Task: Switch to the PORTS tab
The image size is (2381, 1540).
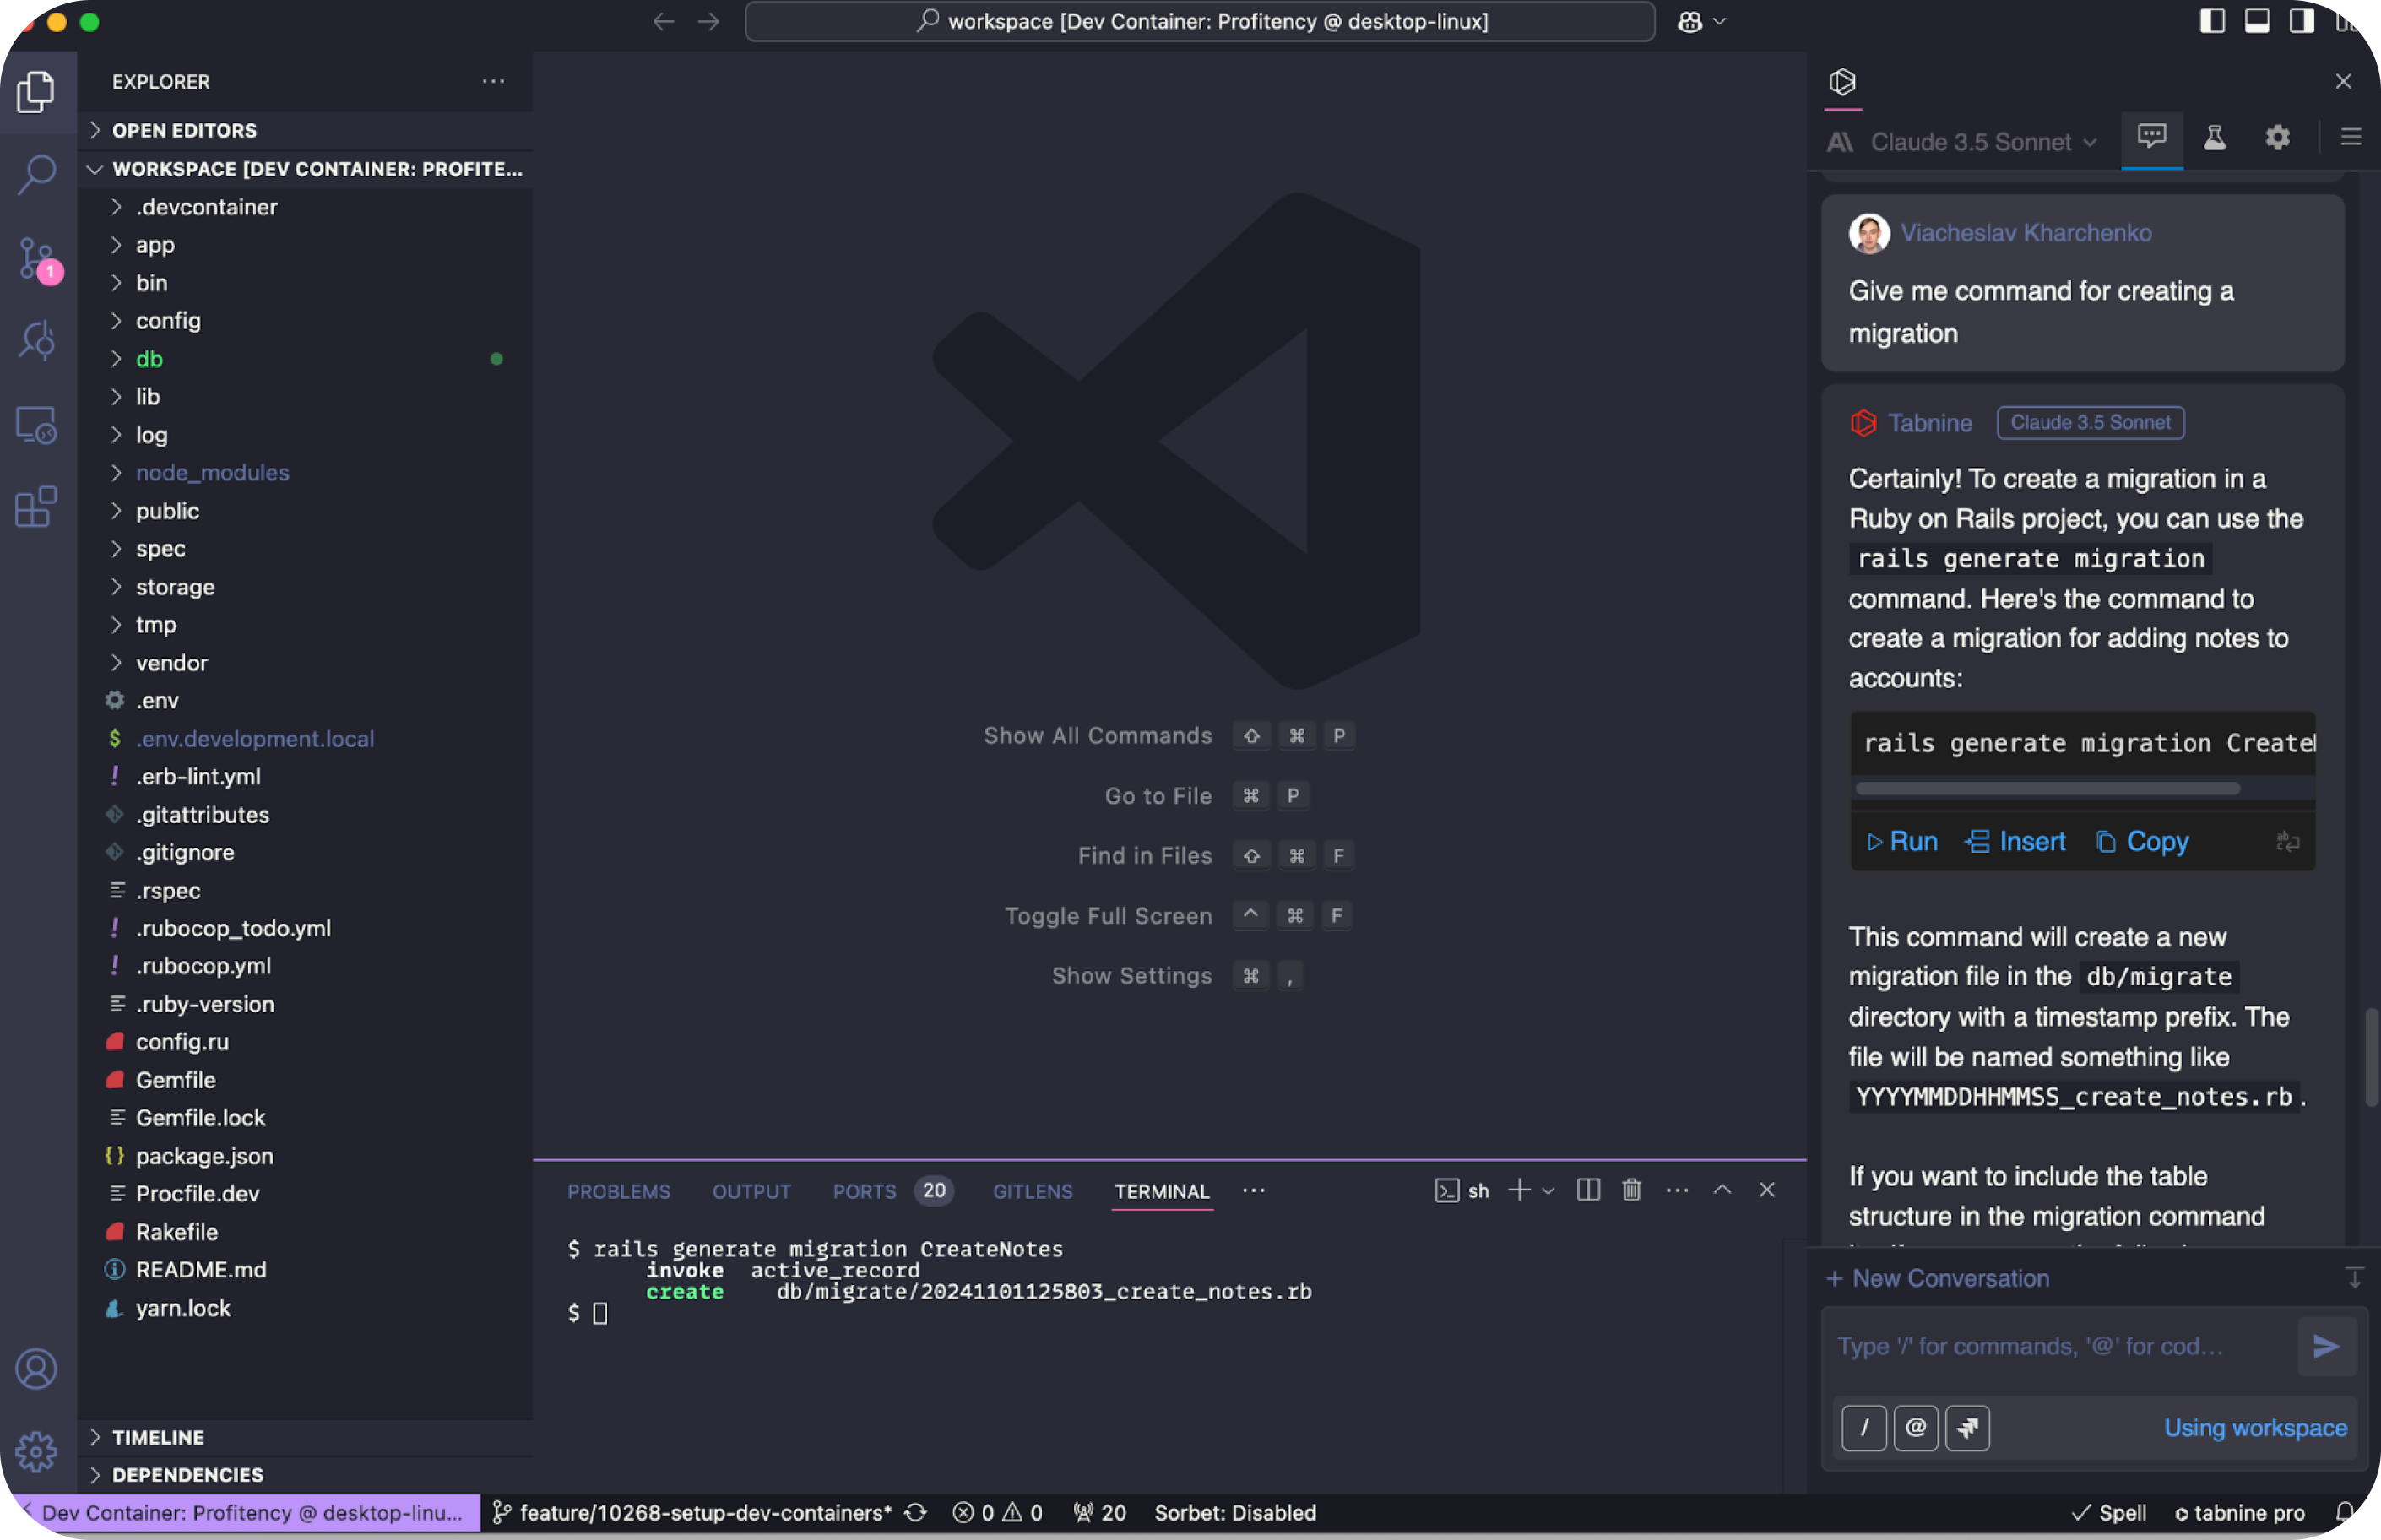Action: (x=864, y=1191)
